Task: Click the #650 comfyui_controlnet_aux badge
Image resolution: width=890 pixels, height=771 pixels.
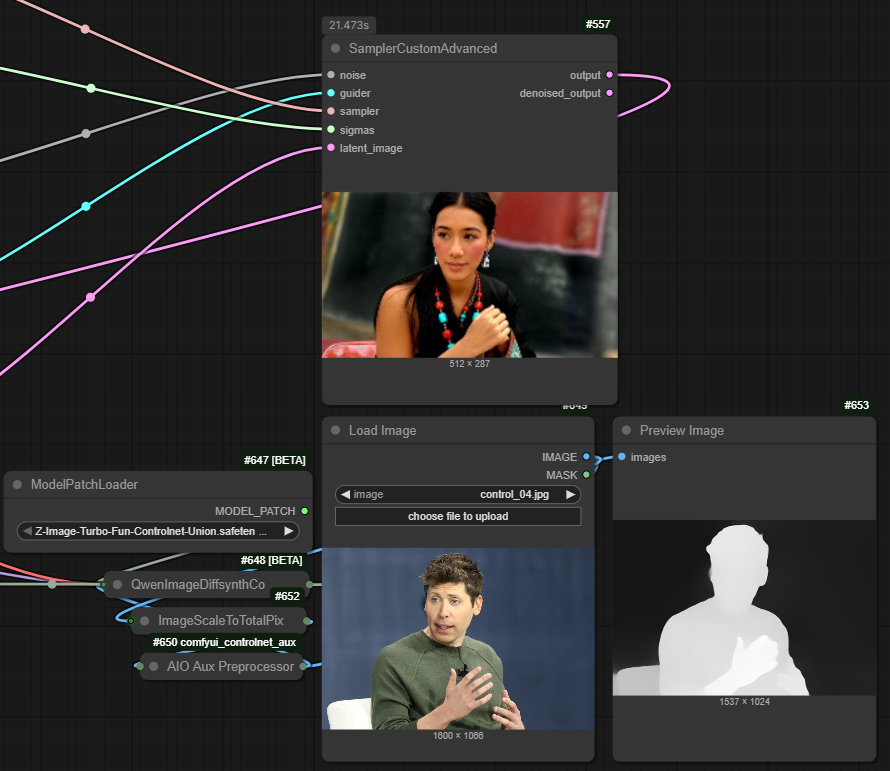Action: (224, 642)
